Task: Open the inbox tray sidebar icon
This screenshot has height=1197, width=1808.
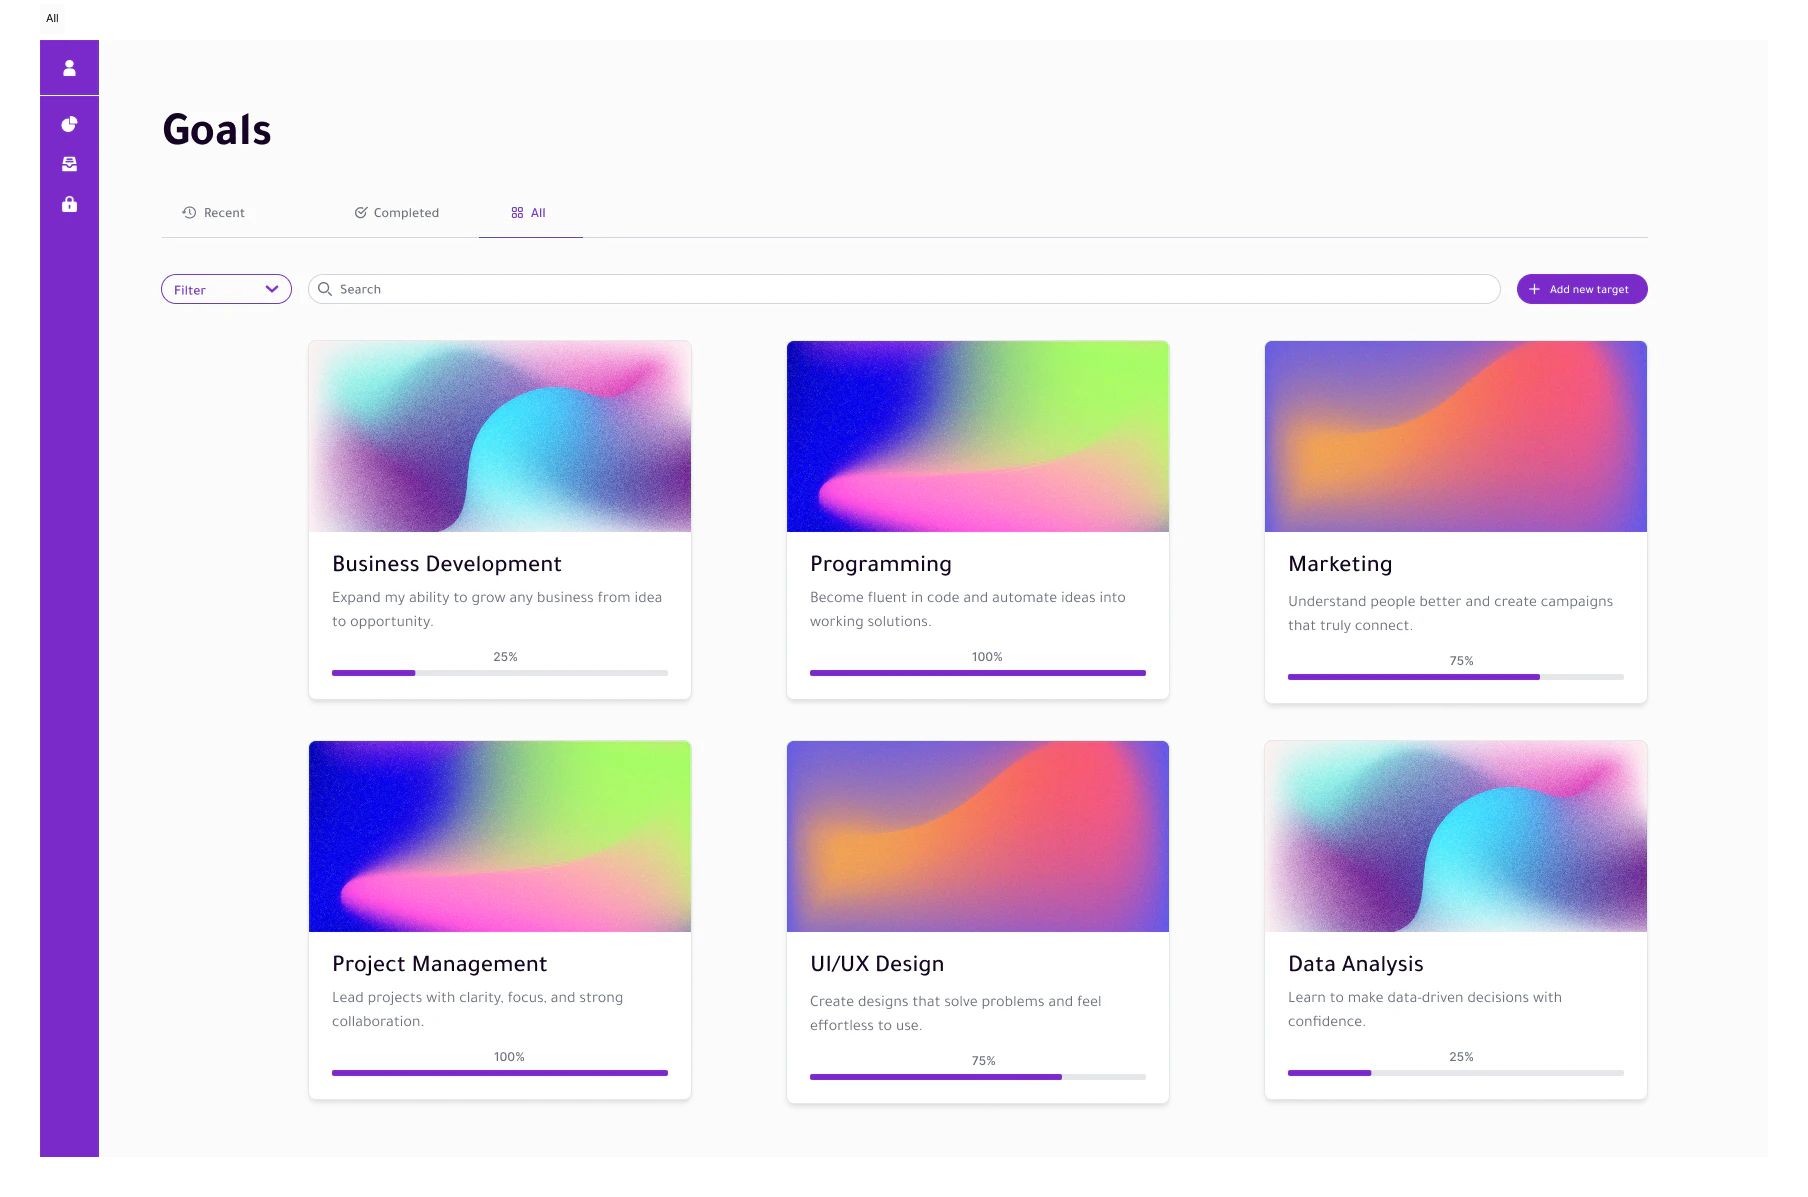Action: (69, 164)
